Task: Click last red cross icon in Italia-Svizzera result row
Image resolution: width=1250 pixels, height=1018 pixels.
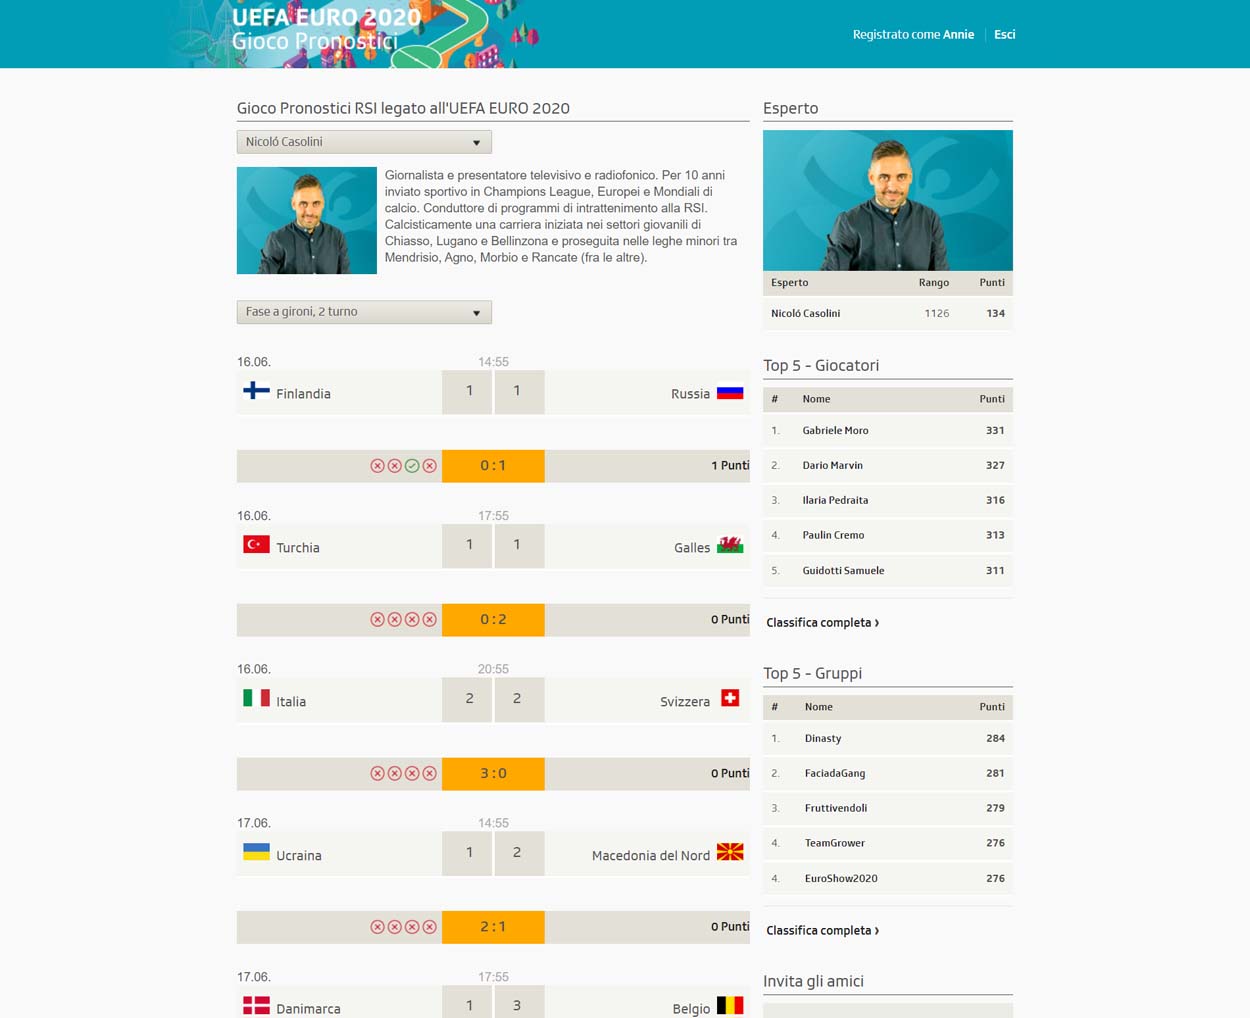Action: click(429, 774)
